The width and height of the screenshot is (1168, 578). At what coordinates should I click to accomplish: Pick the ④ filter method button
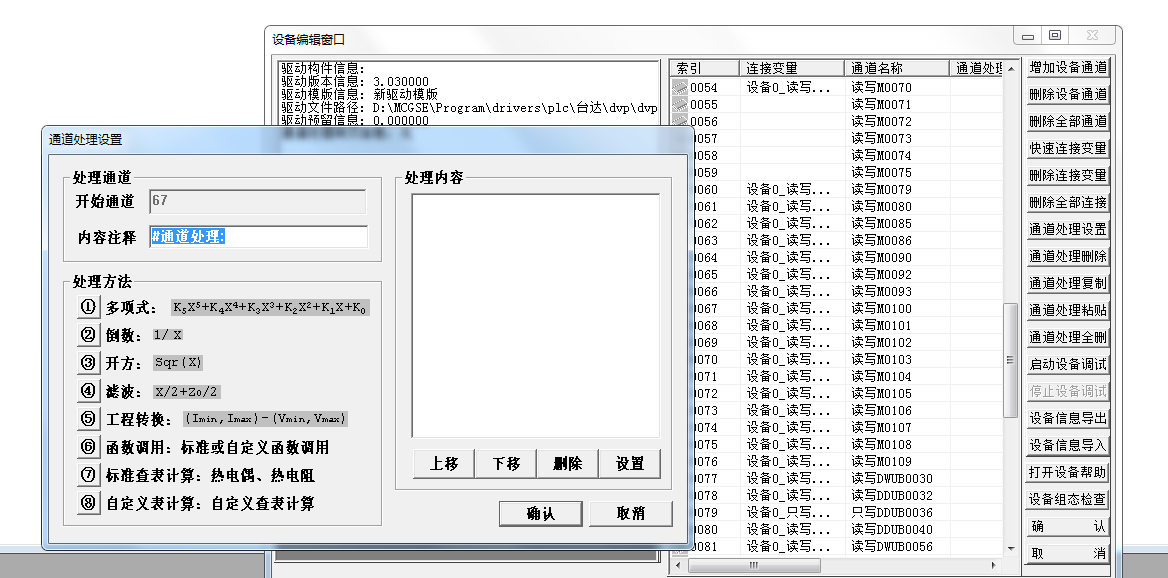(89, 391)
